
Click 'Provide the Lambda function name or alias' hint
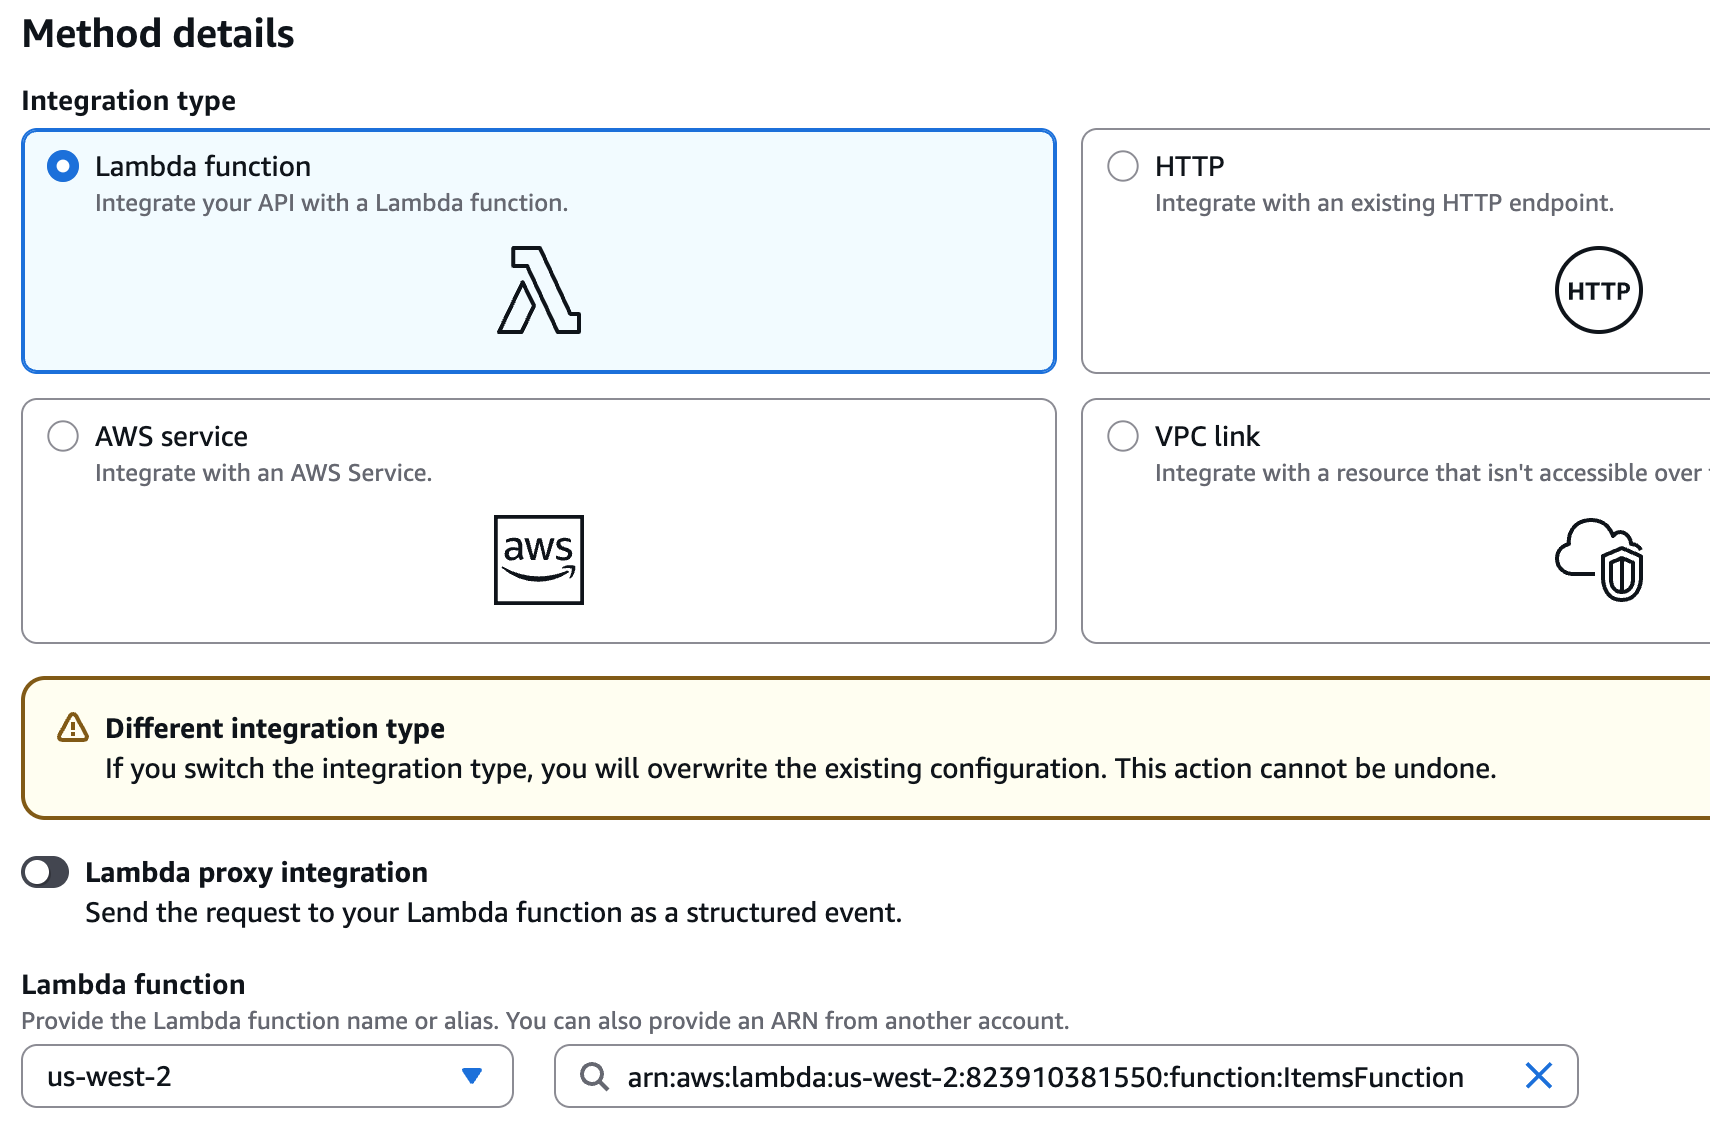545,1021
